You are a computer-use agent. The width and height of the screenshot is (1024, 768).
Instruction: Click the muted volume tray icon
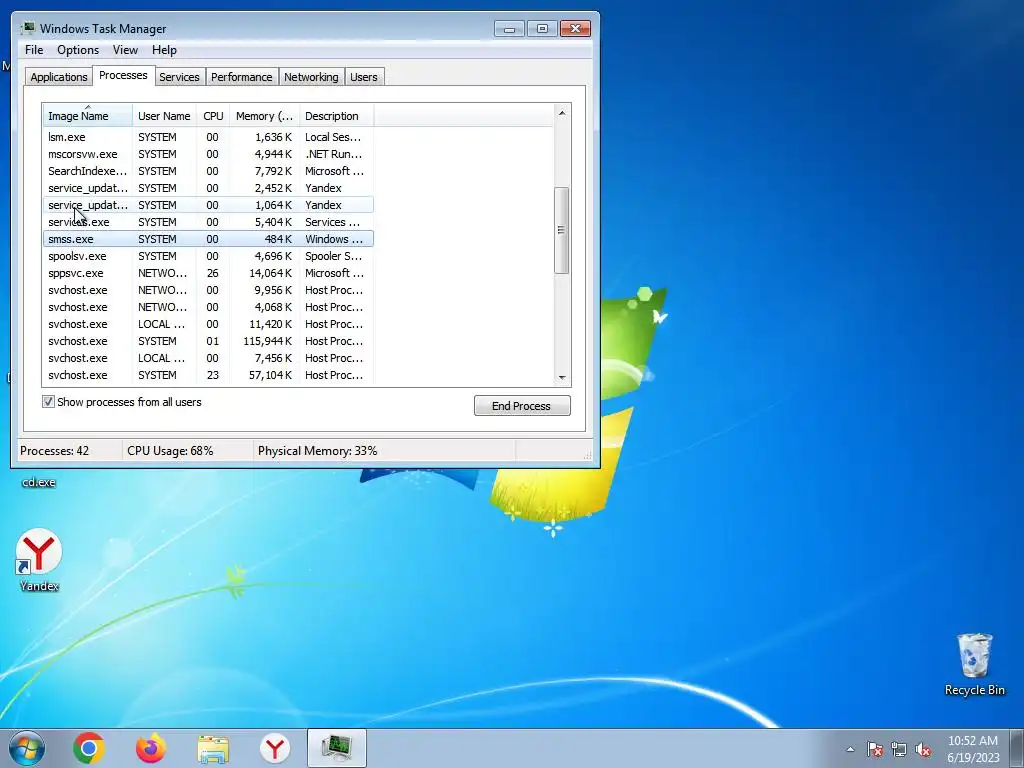pyautogui.click(x=923, y=749)
